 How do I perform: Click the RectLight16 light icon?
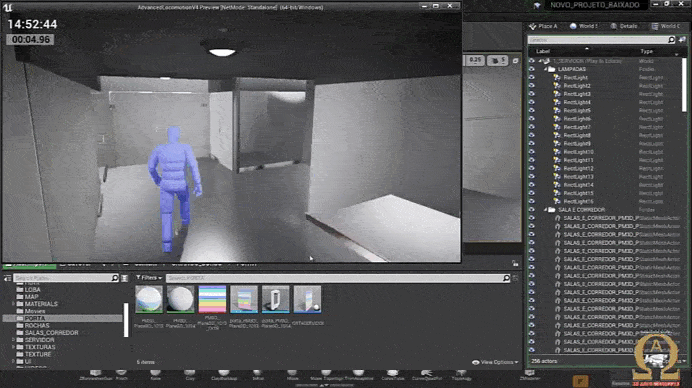click(557, 201)
